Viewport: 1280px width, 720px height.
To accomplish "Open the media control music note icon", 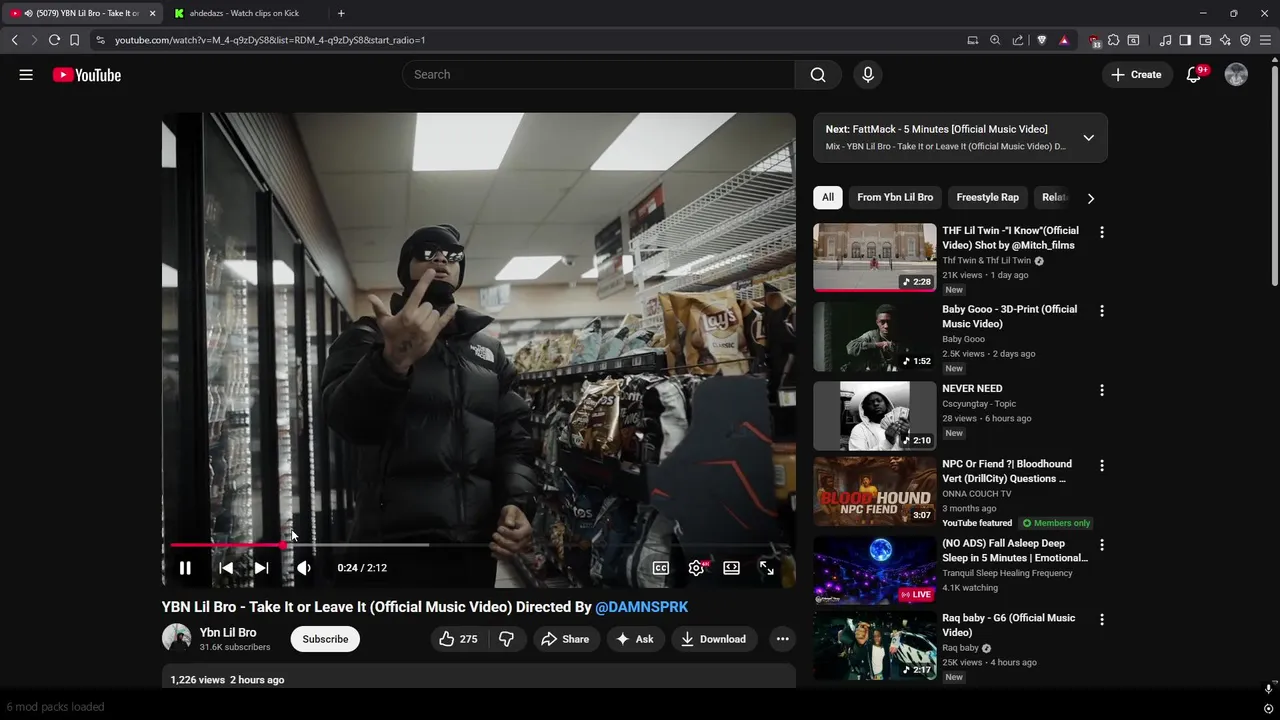I will (1165, 40).
